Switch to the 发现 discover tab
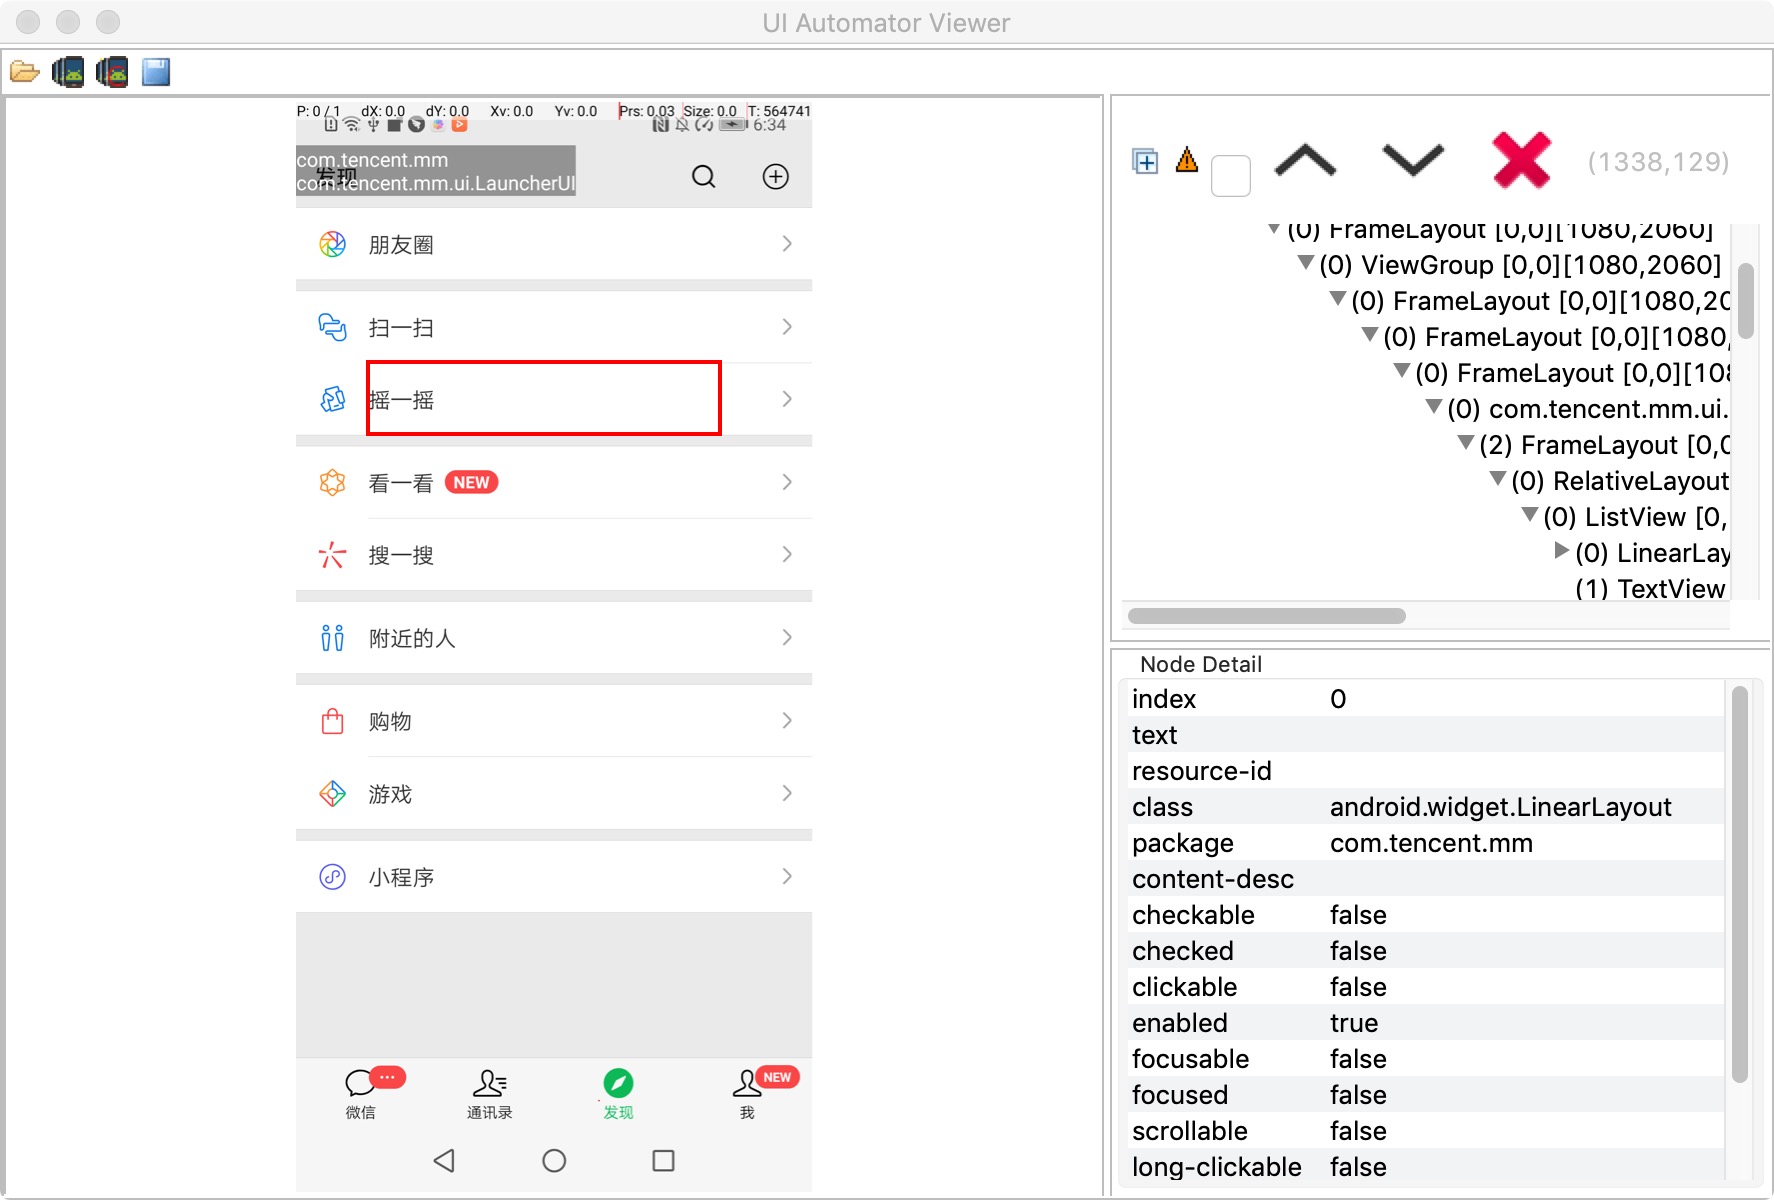 tap(618, 1093)
